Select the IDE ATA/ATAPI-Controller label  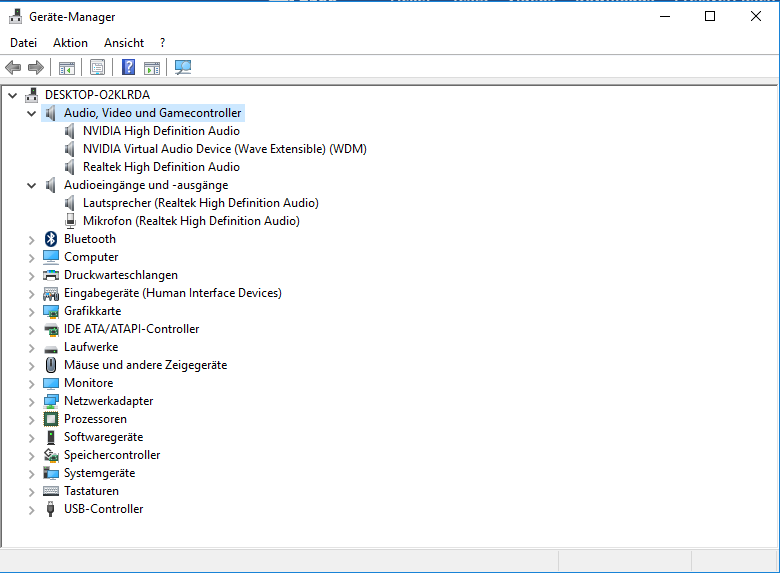(x=131, y=329)
